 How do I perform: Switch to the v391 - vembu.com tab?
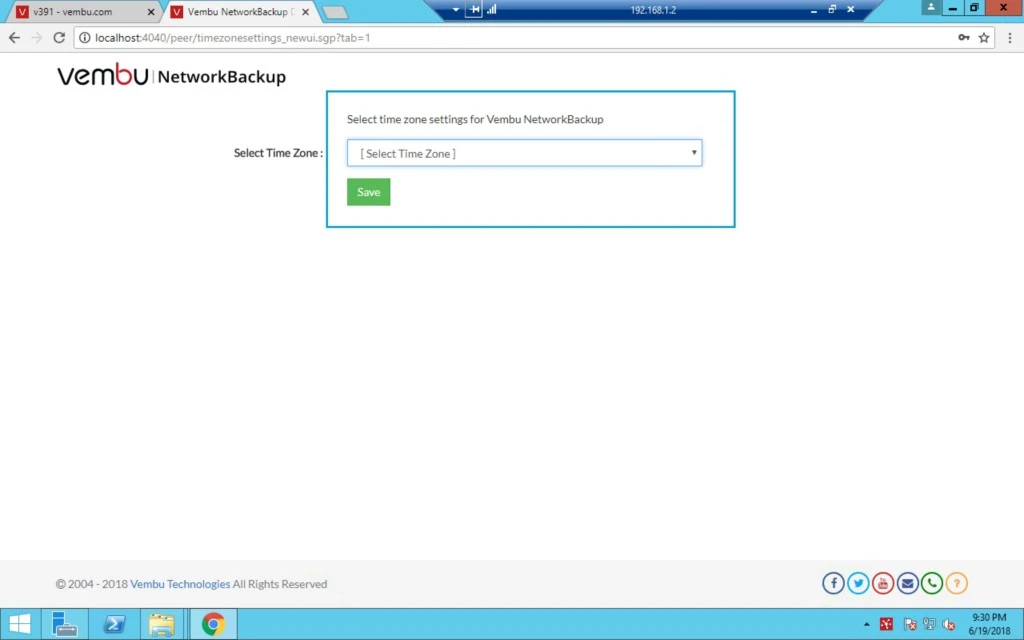pyautogui.click(x=82, y=12)
